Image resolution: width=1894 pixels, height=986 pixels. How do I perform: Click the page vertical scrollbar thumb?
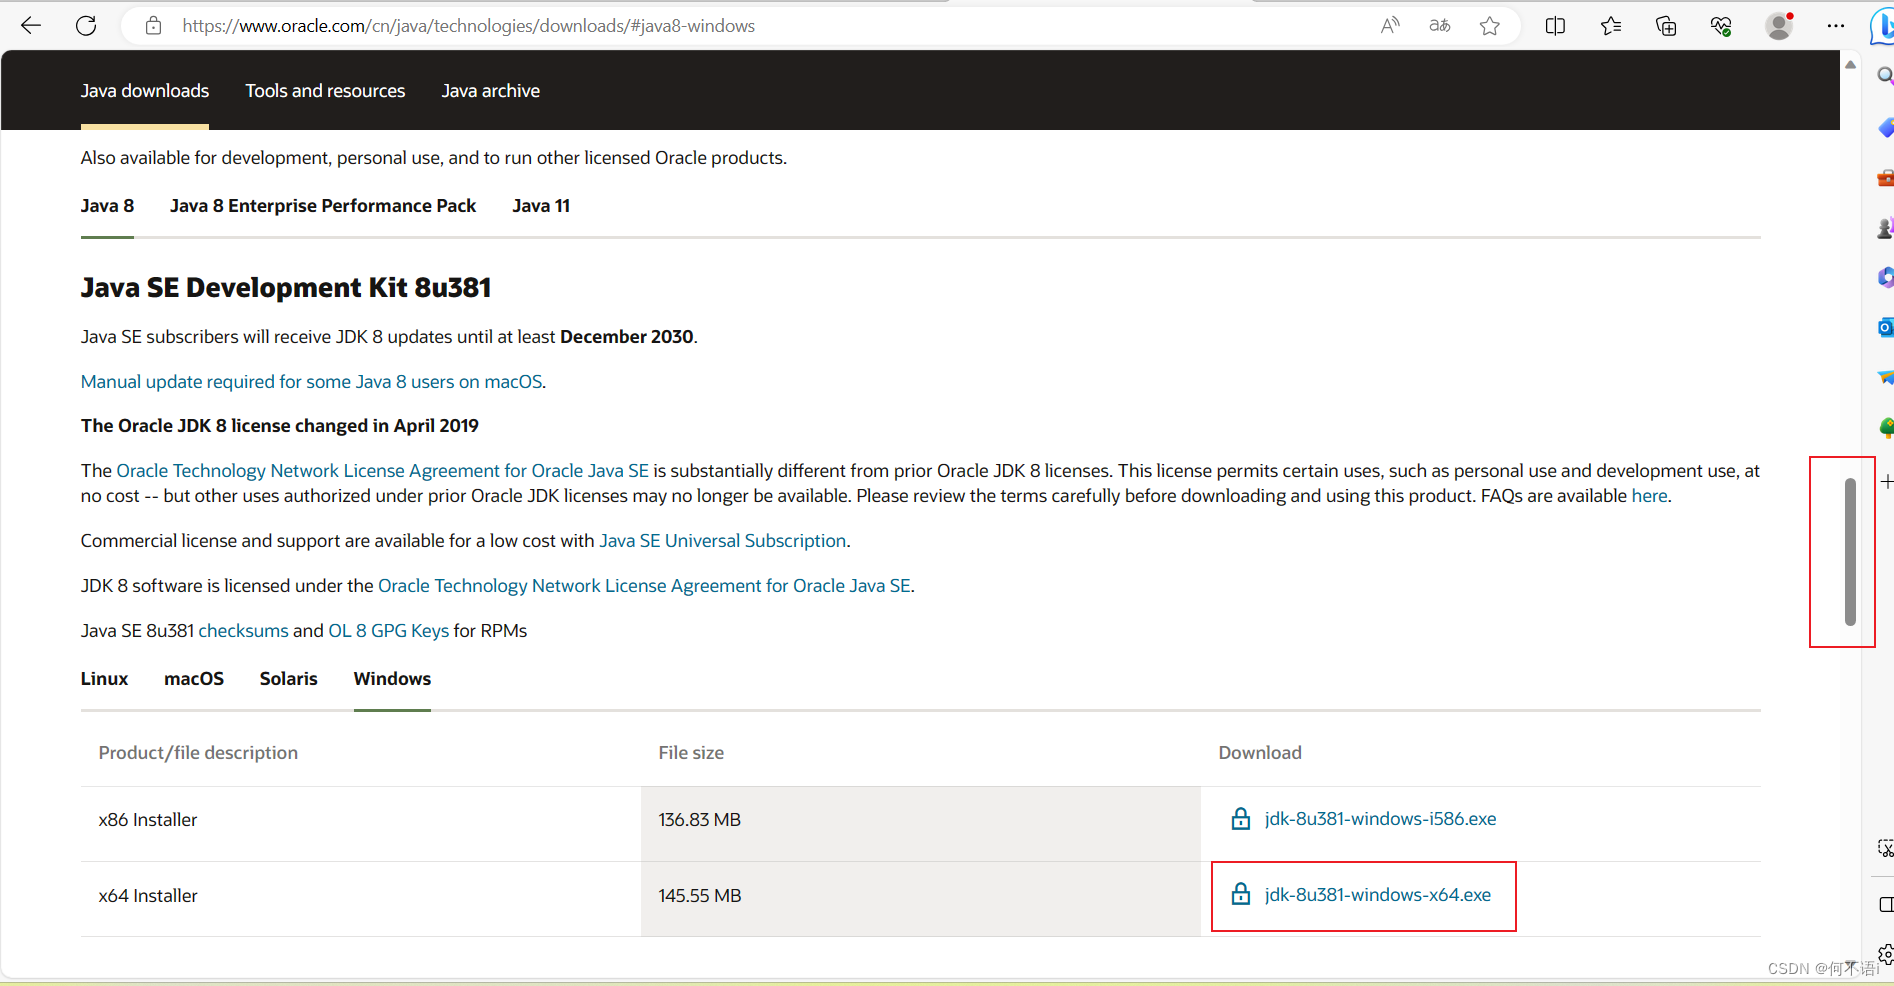(1850, 552)
